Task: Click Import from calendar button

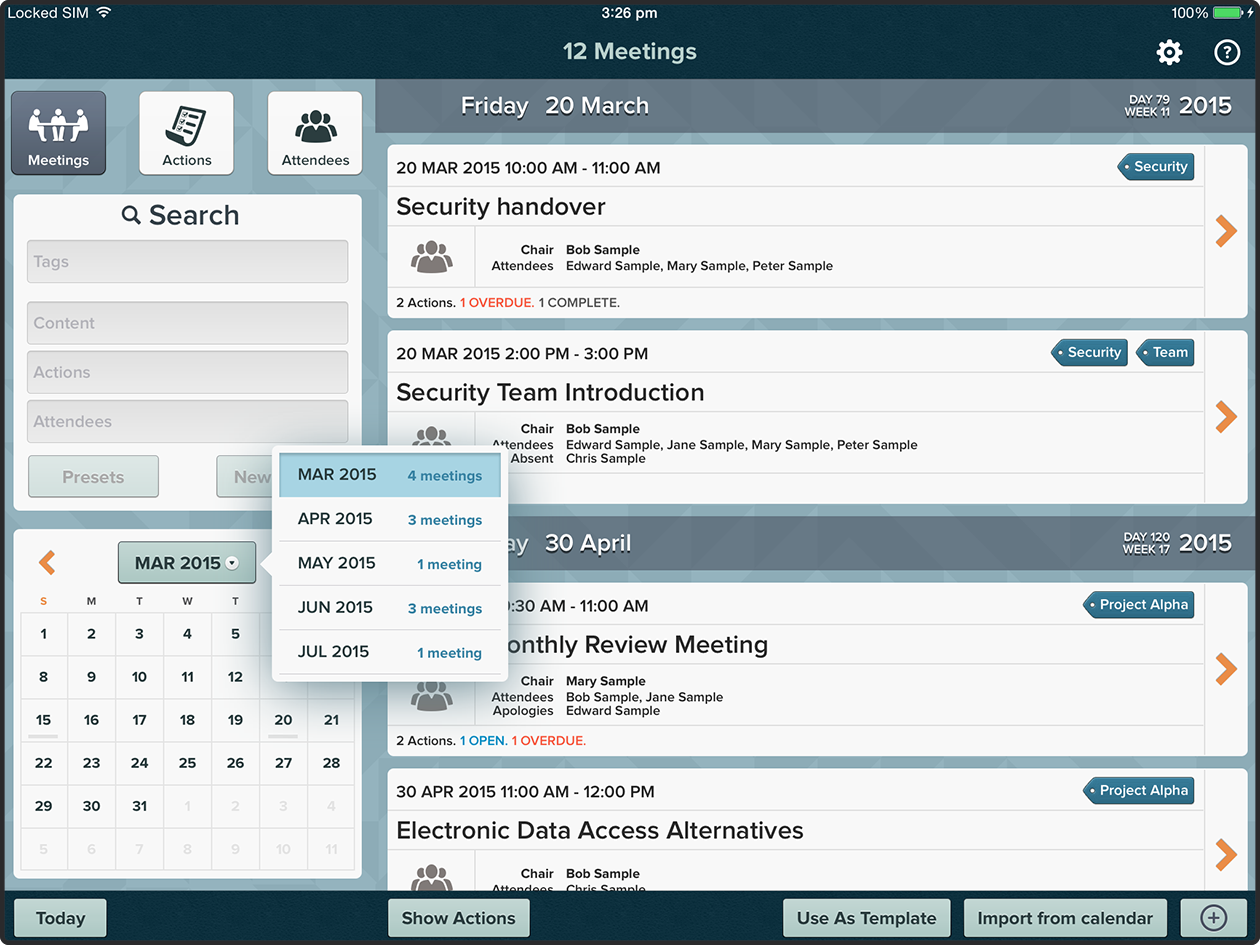Action: (1065, 918)
